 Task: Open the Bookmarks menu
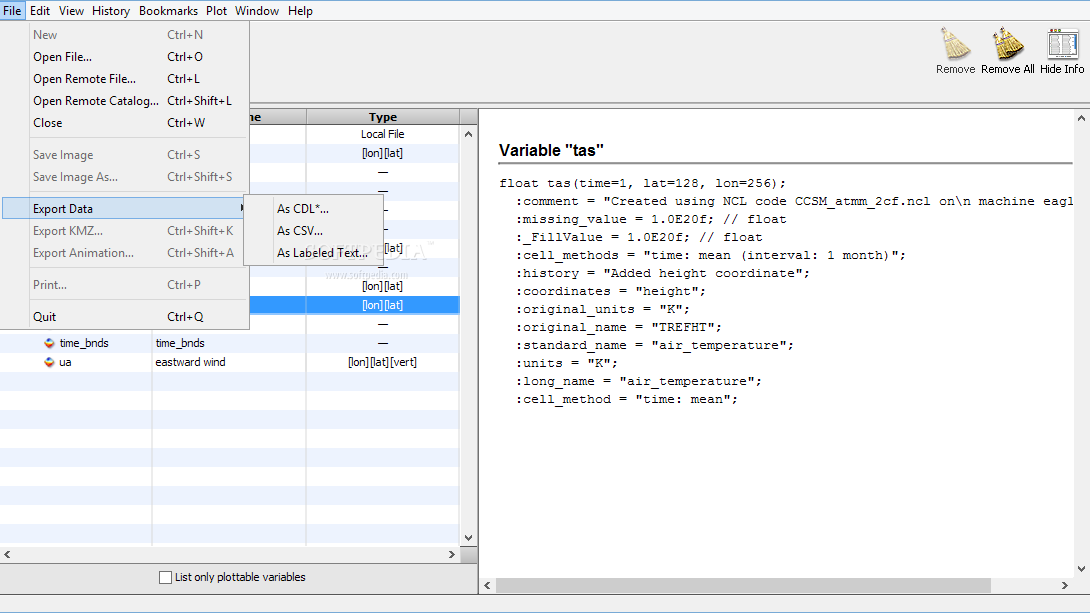coord(168,10)
